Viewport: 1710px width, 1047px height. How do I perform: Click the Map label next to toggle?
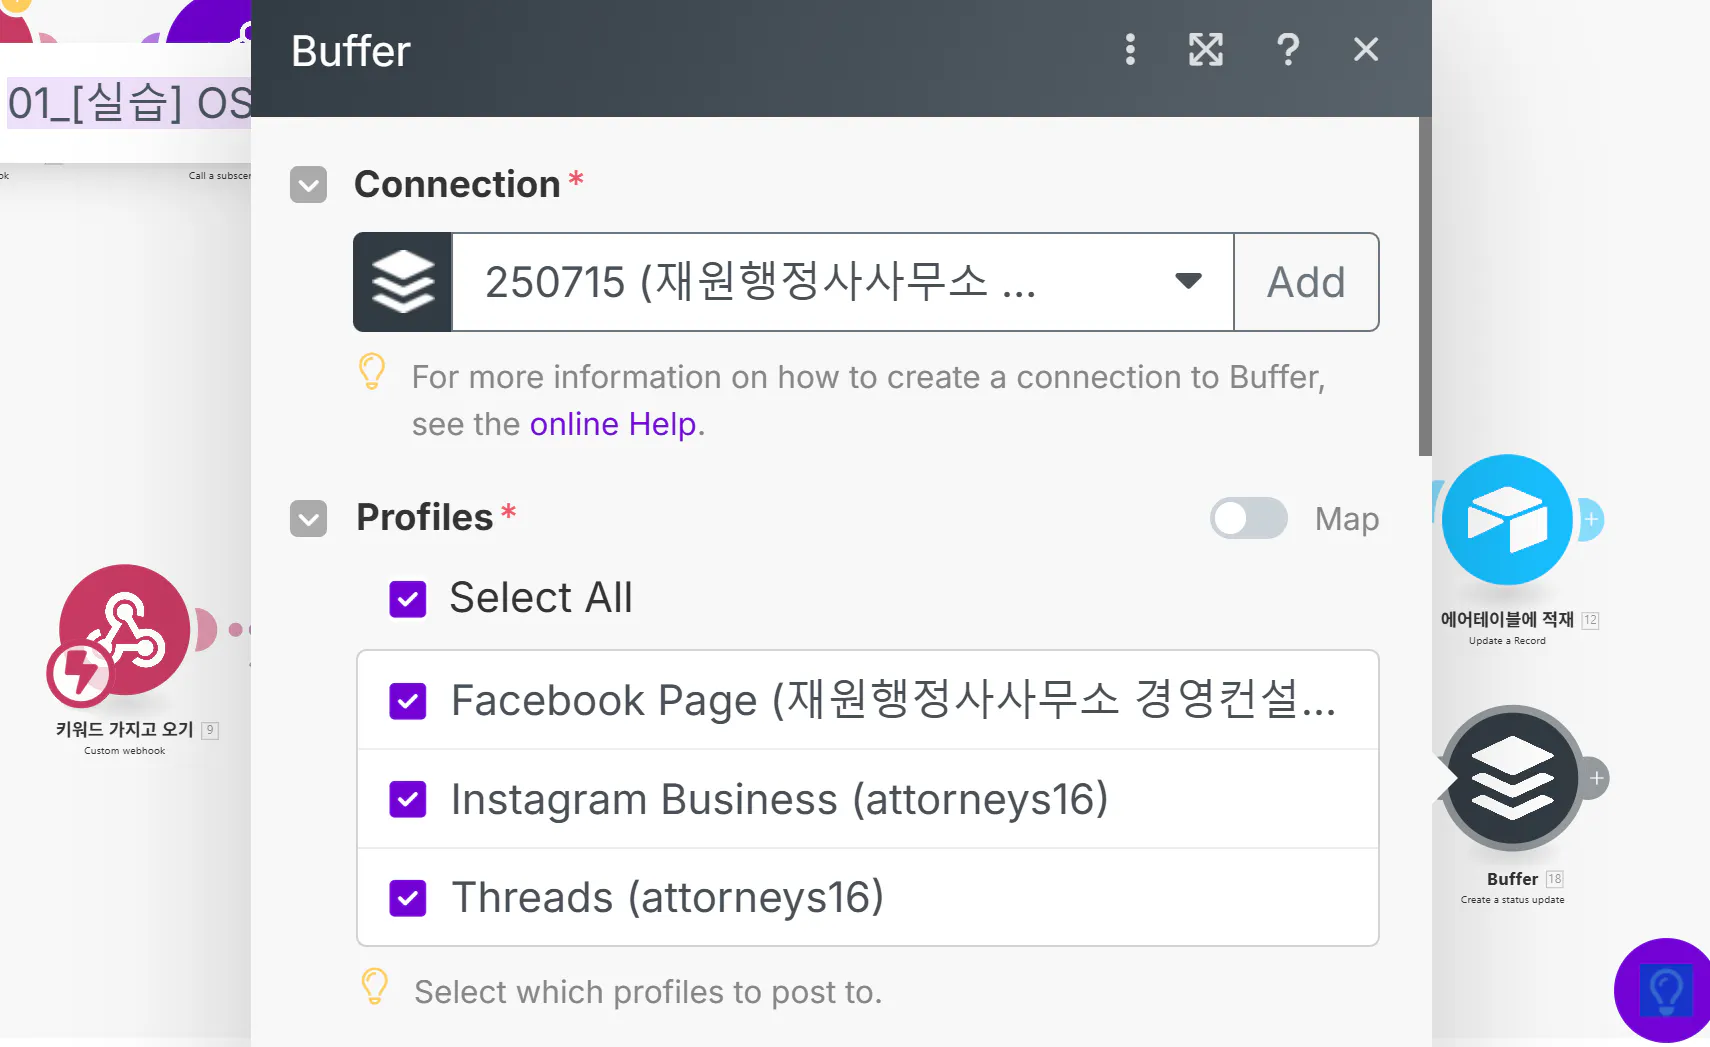1347,519
